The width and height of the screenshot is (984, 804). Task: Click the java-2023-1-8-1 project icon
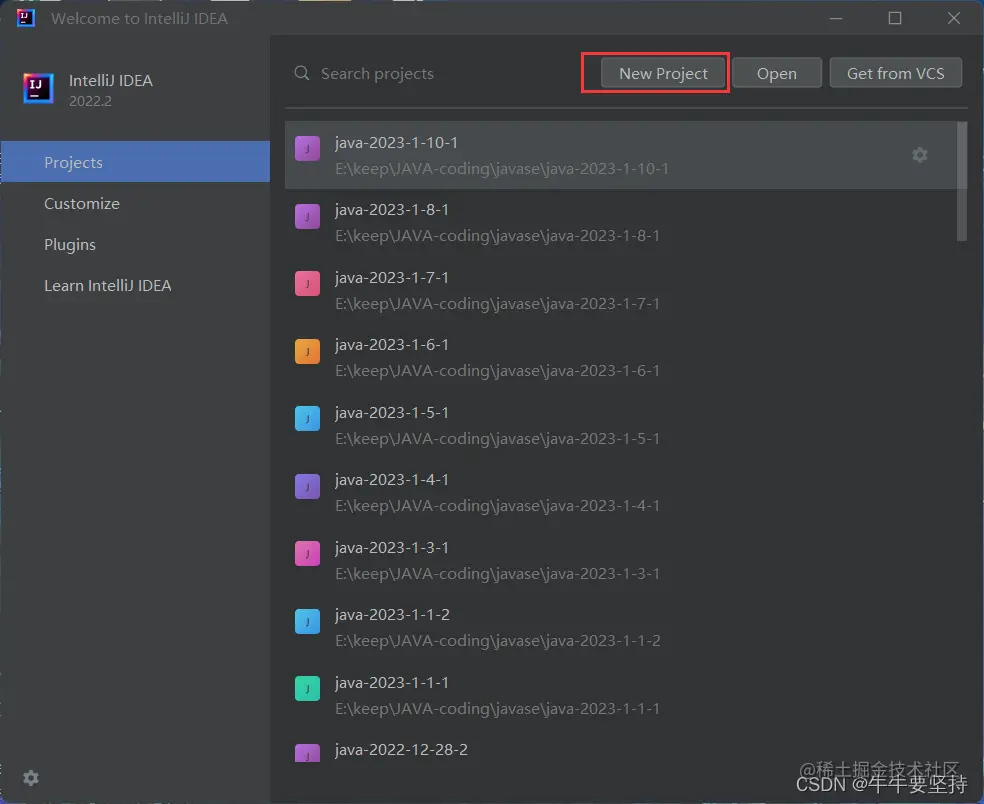coord(308,217)
